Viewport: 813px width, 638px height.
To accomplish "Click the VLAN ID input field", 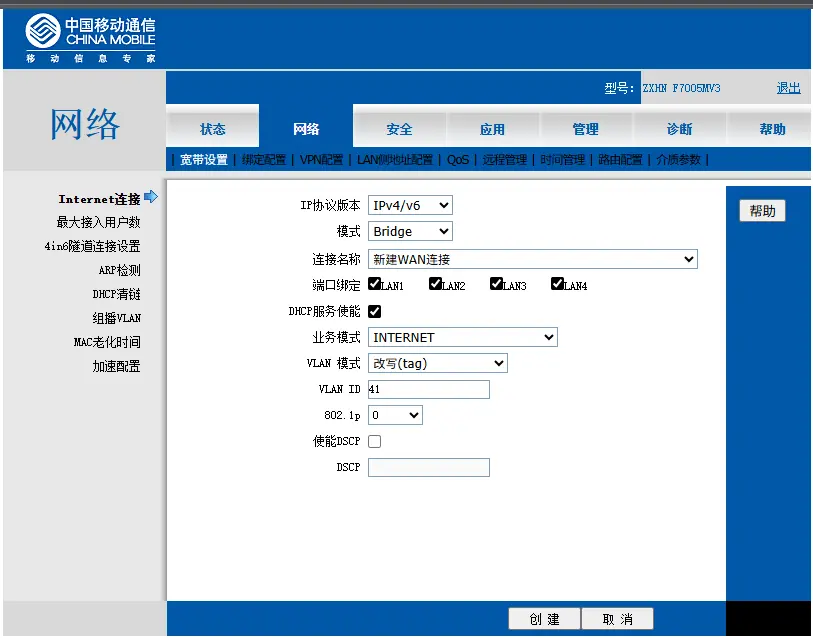I will coord(428,389).
